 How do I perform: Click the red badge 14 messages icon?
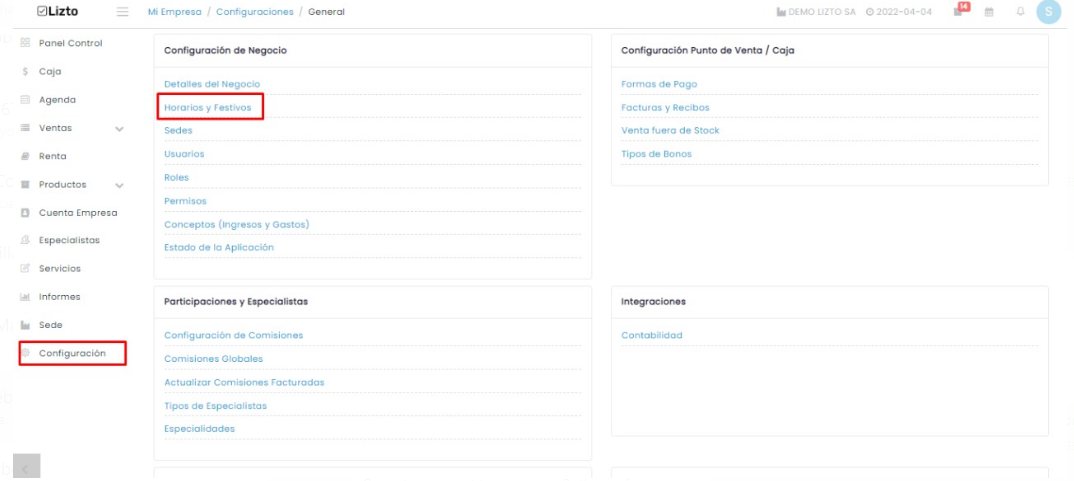(x=961, y=10)
